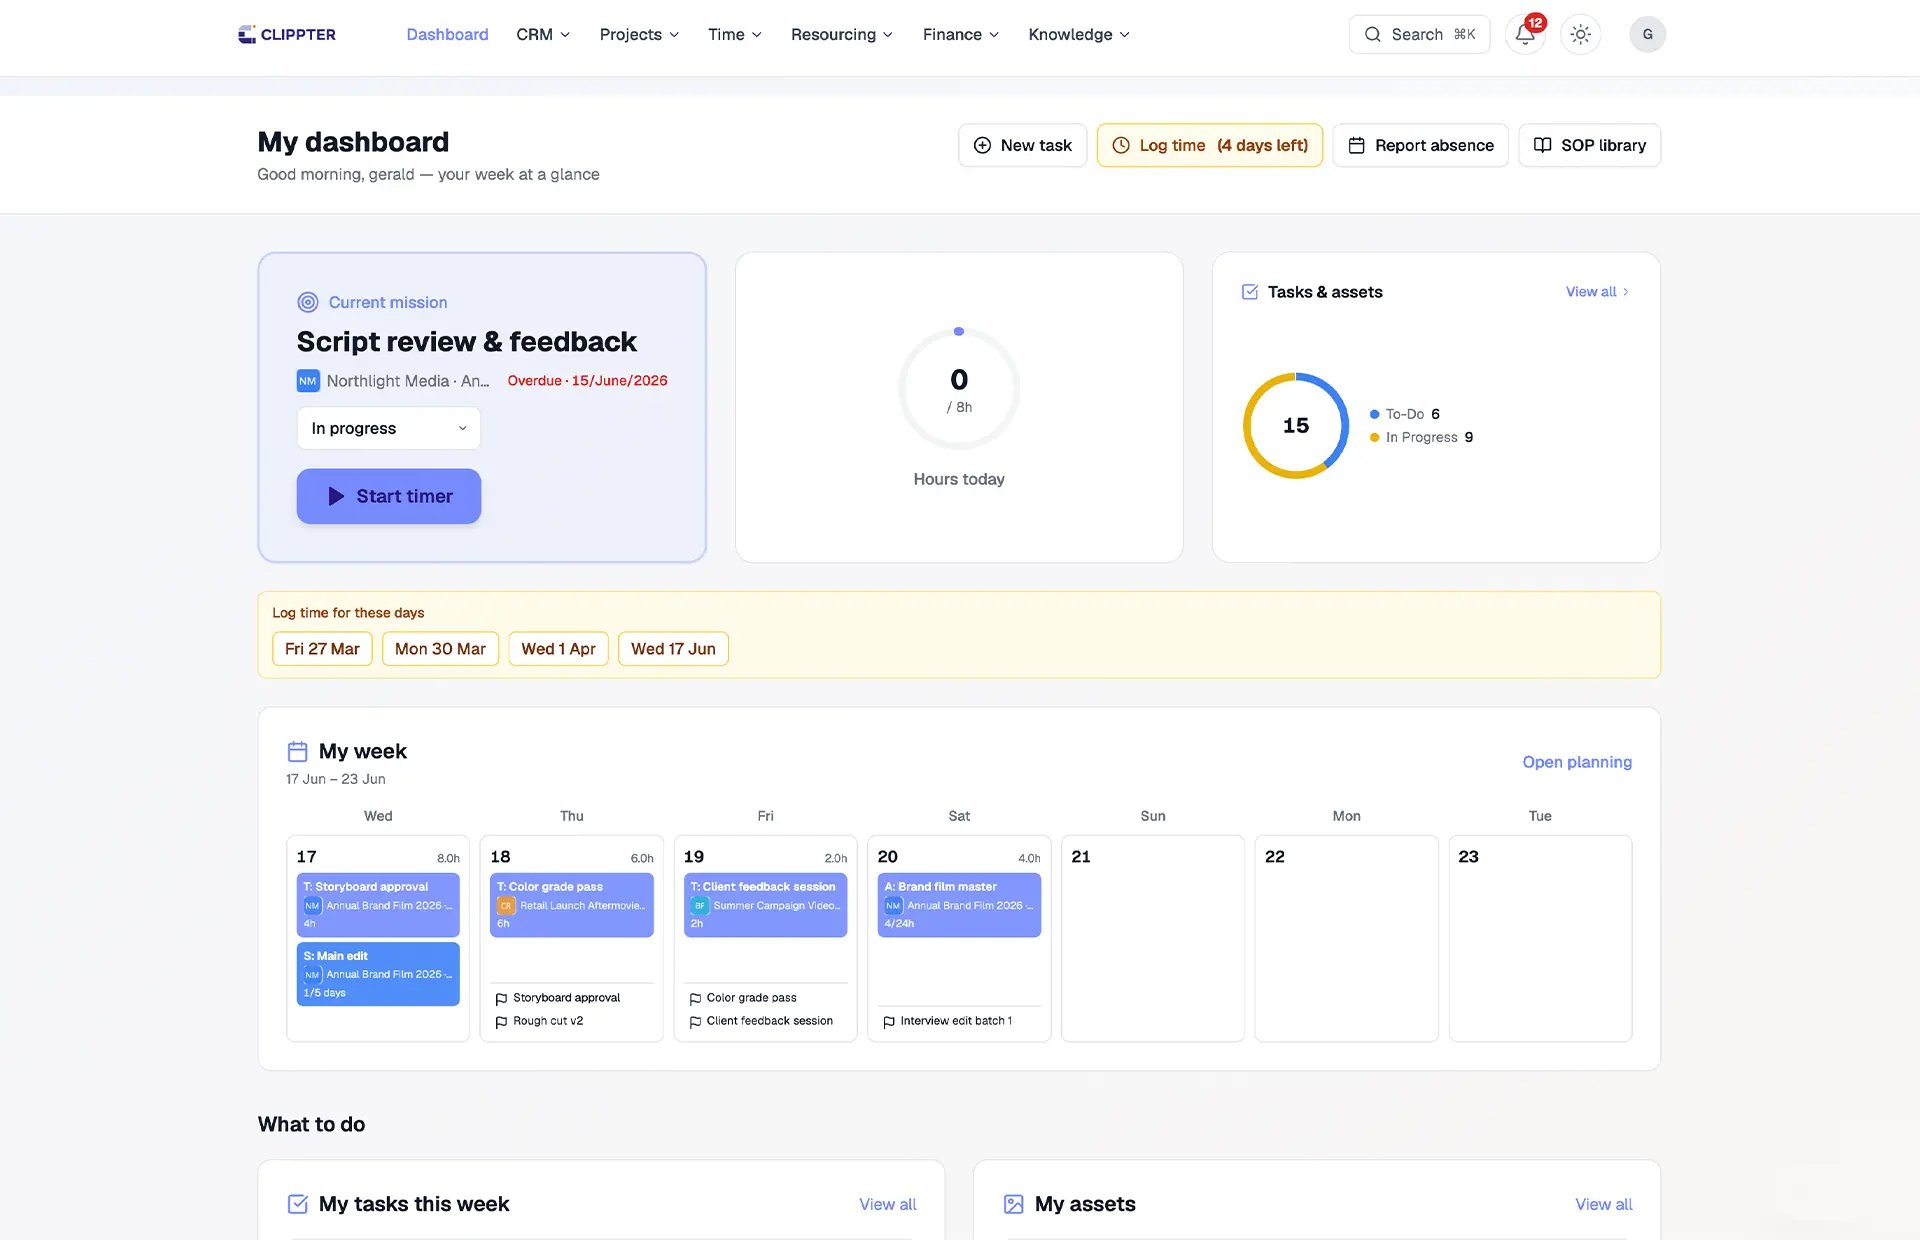Viewport: 1920px width, 1240px height.
Task: Open the notifications bell
Action: 1525,34
